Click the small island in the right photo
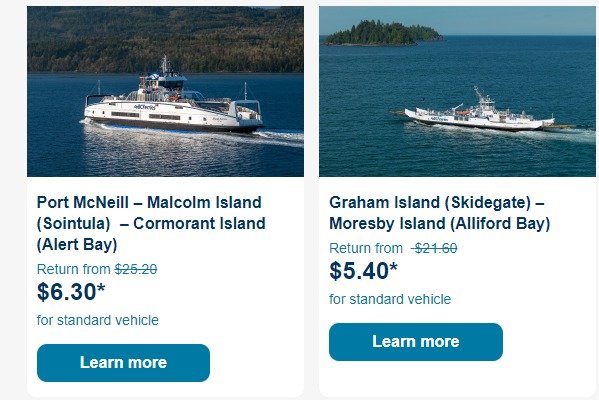The image size is (599, 400). point(383,33)
